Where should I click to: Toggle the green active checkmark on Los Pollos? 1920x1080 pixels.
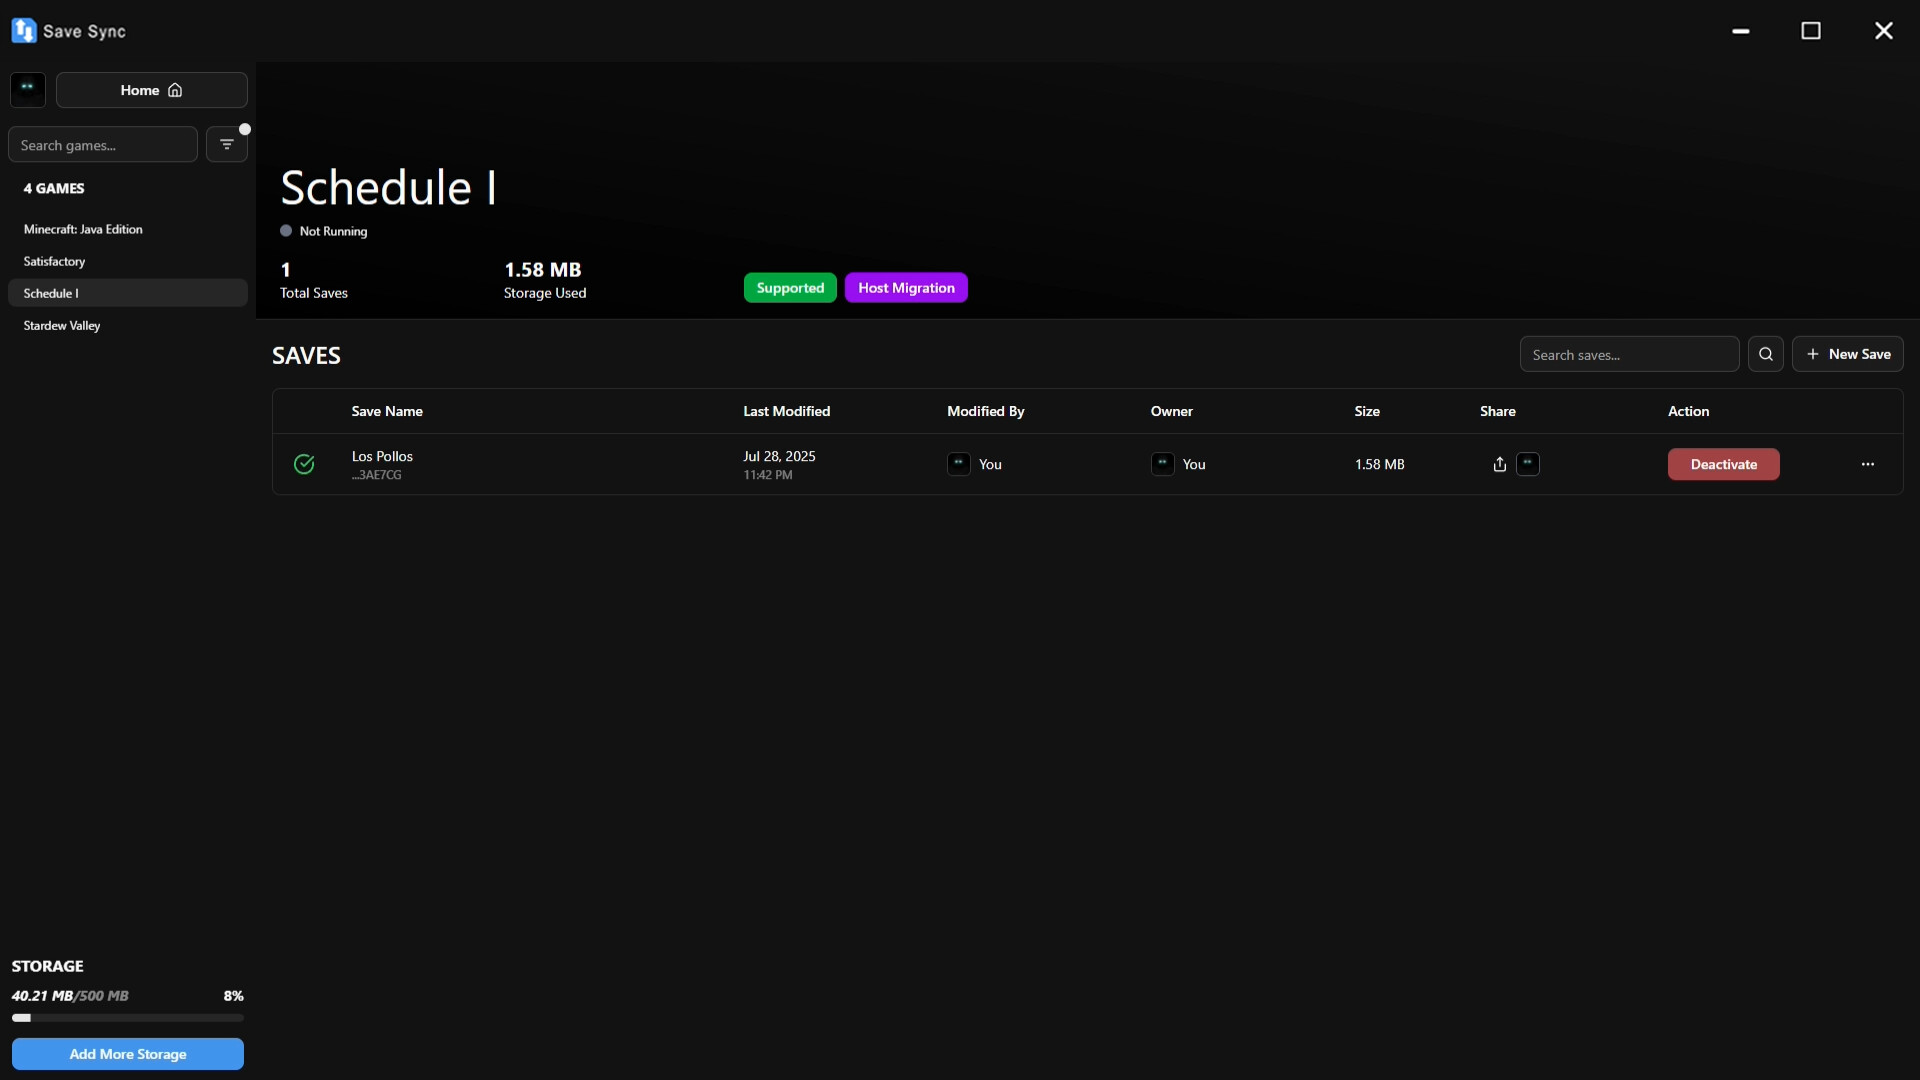(304, 464)
